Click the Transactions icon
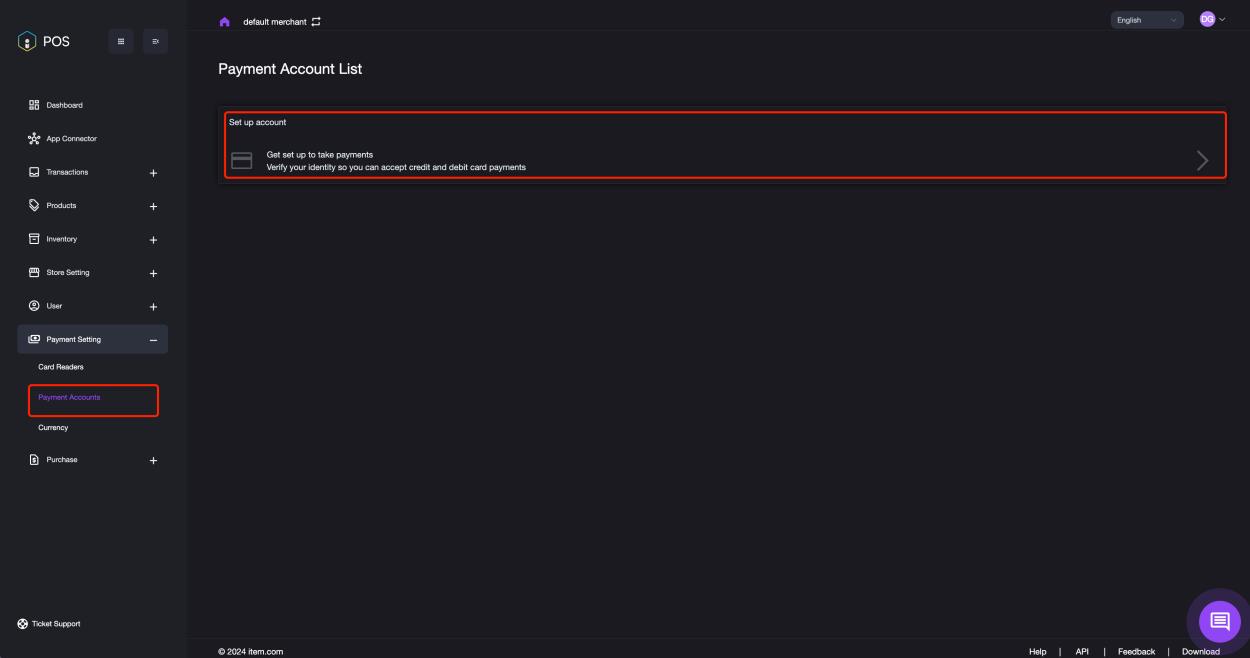 pyautogui.click(x=33, y=171)
